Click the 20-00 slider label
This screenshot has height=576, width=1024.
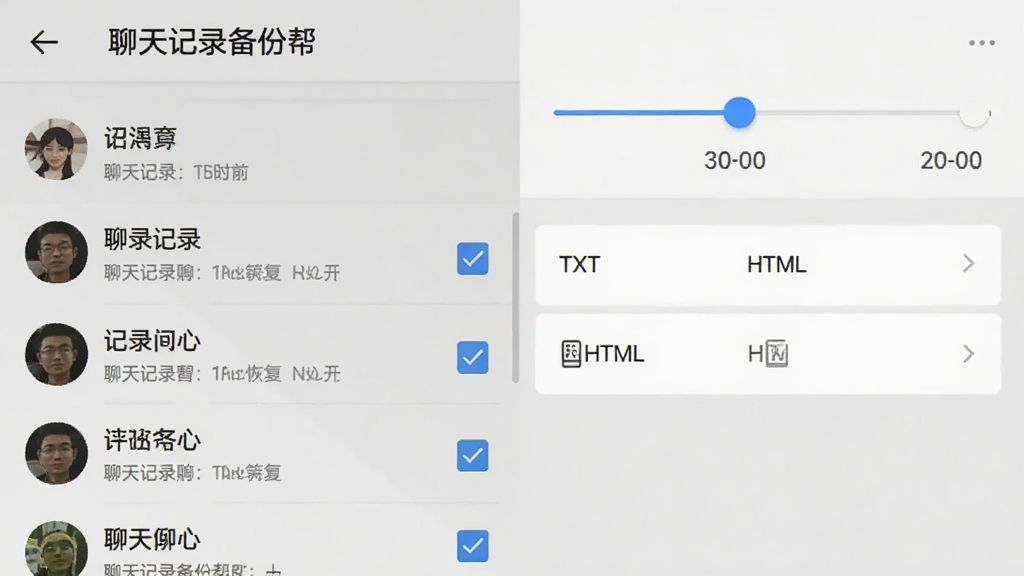(951, 161)
